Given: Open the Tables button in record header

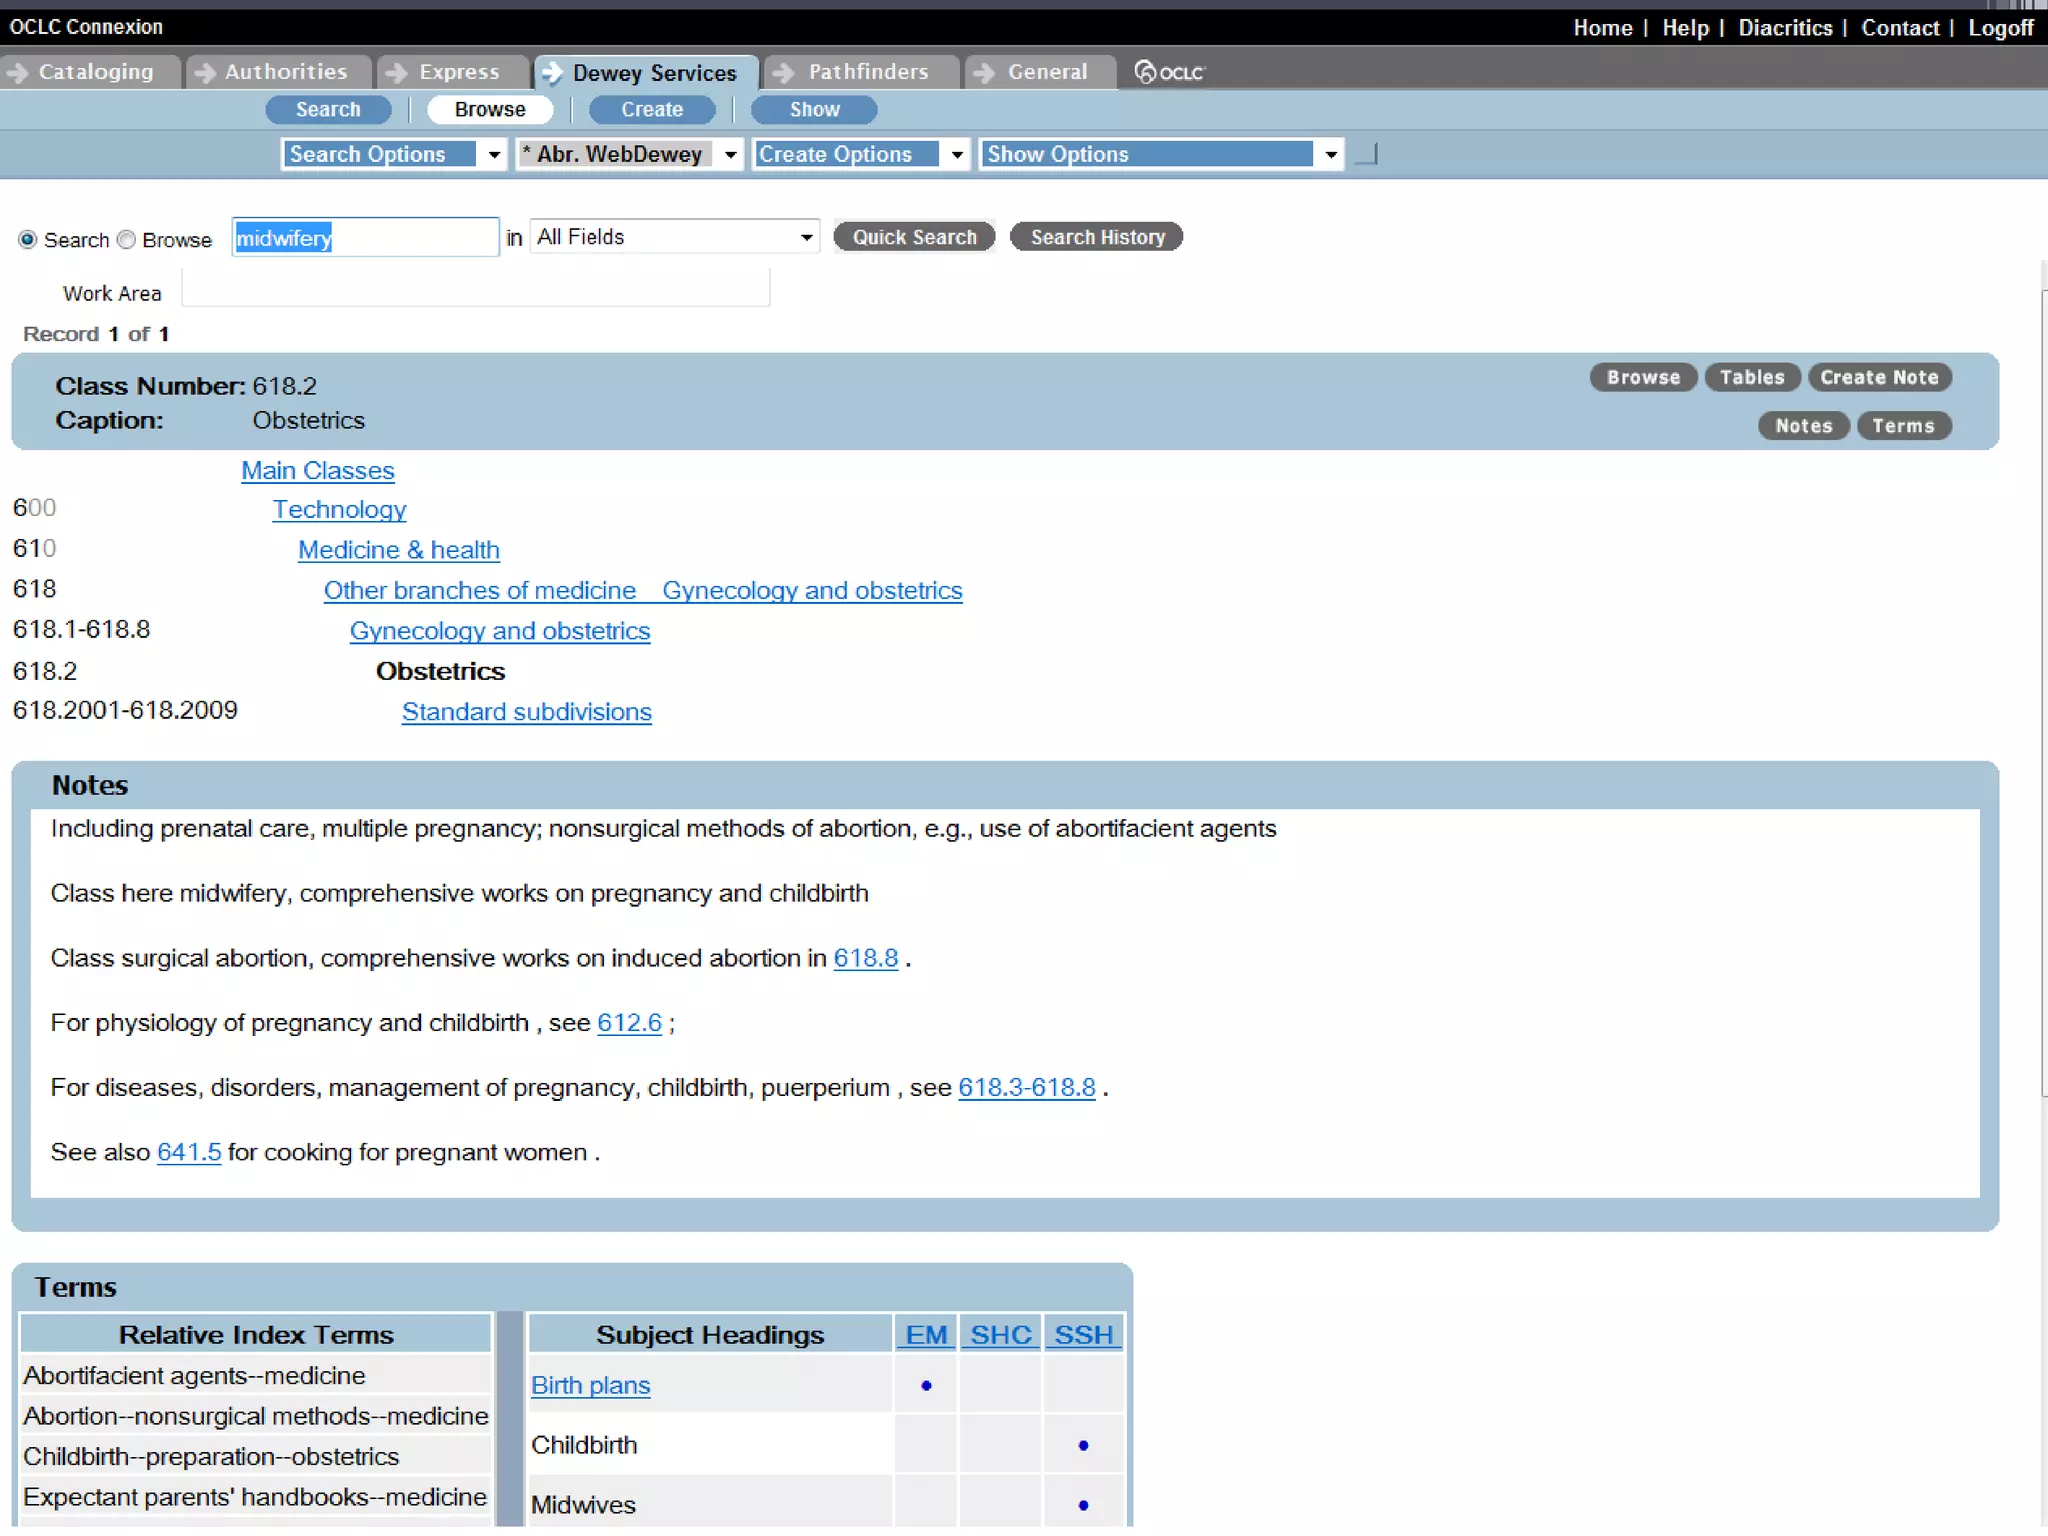Looking at the screenshot, I should tap(1751, 378).
